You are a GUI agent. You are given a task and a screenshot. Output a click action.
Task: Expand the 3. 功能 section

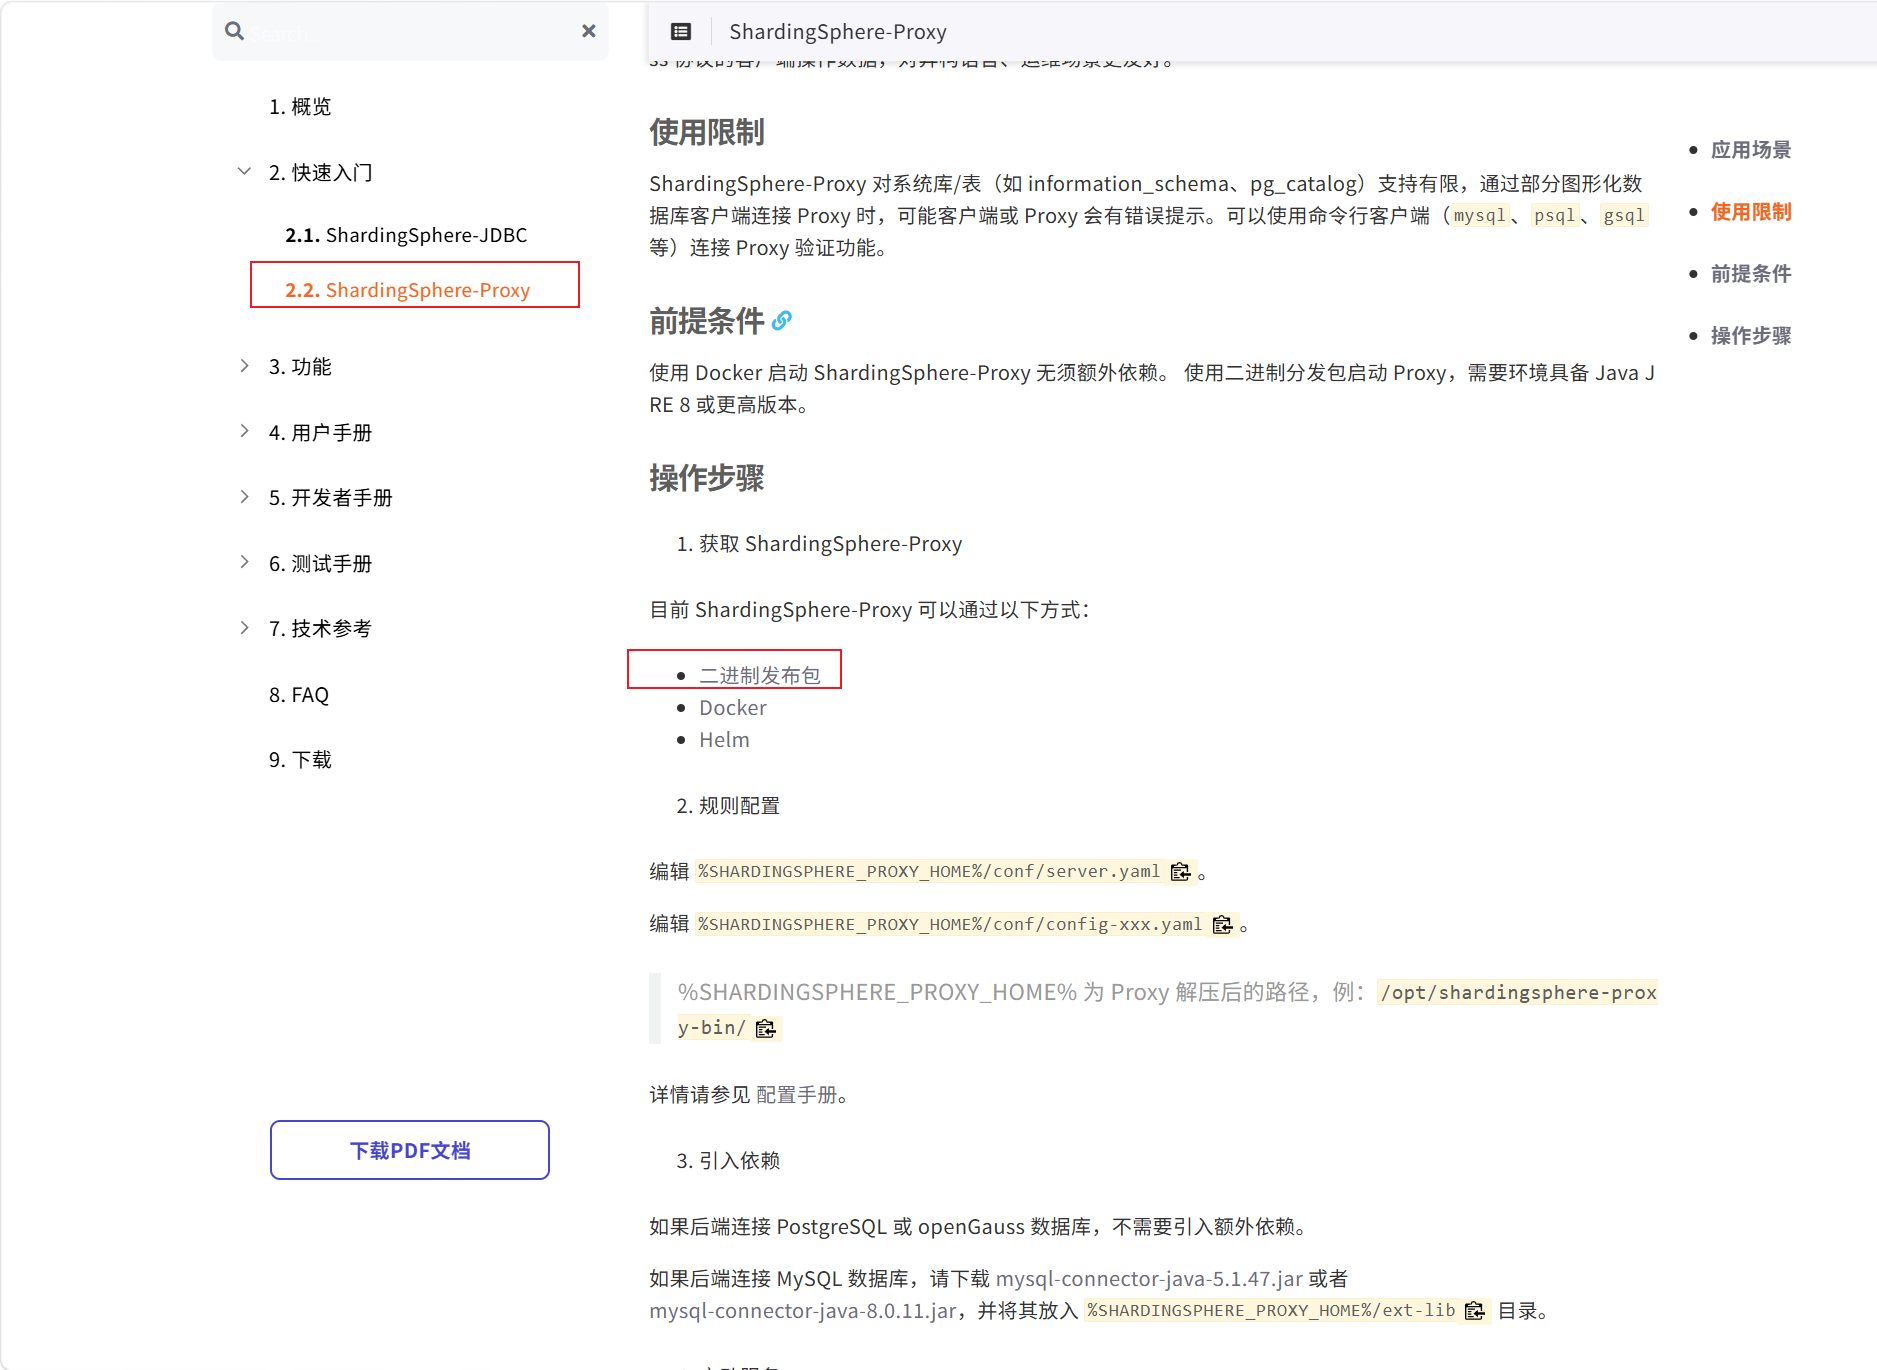coord(244,366)
